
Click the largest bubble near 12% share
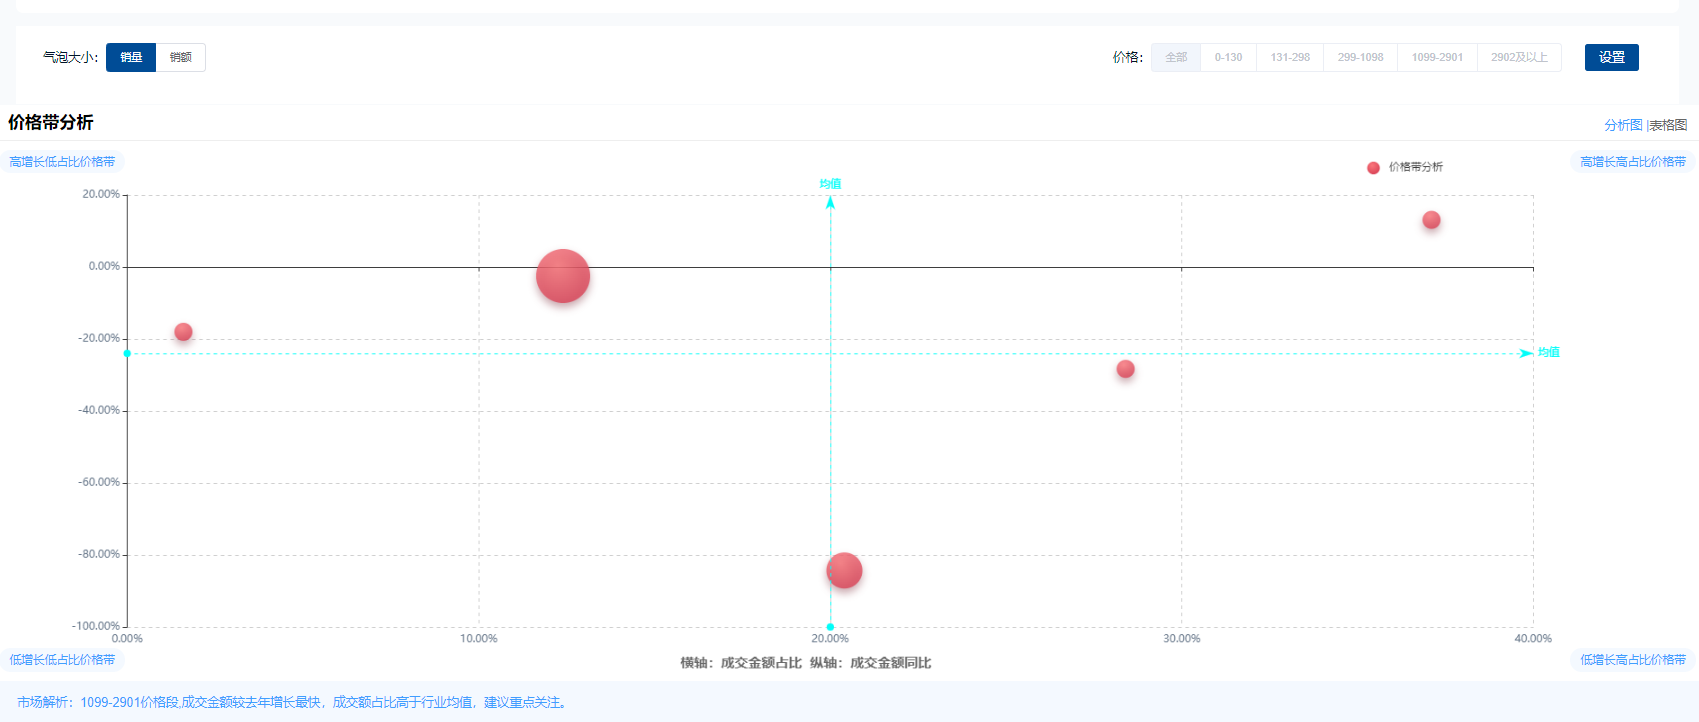(563, 276)
